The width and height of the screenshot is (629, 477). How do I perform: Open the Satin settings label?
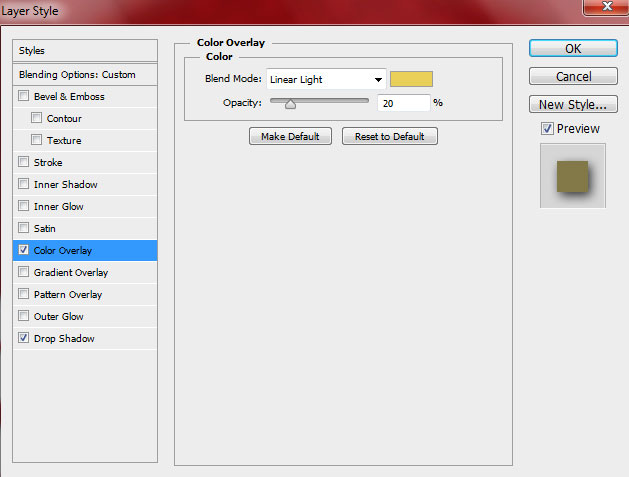[45, 229]
